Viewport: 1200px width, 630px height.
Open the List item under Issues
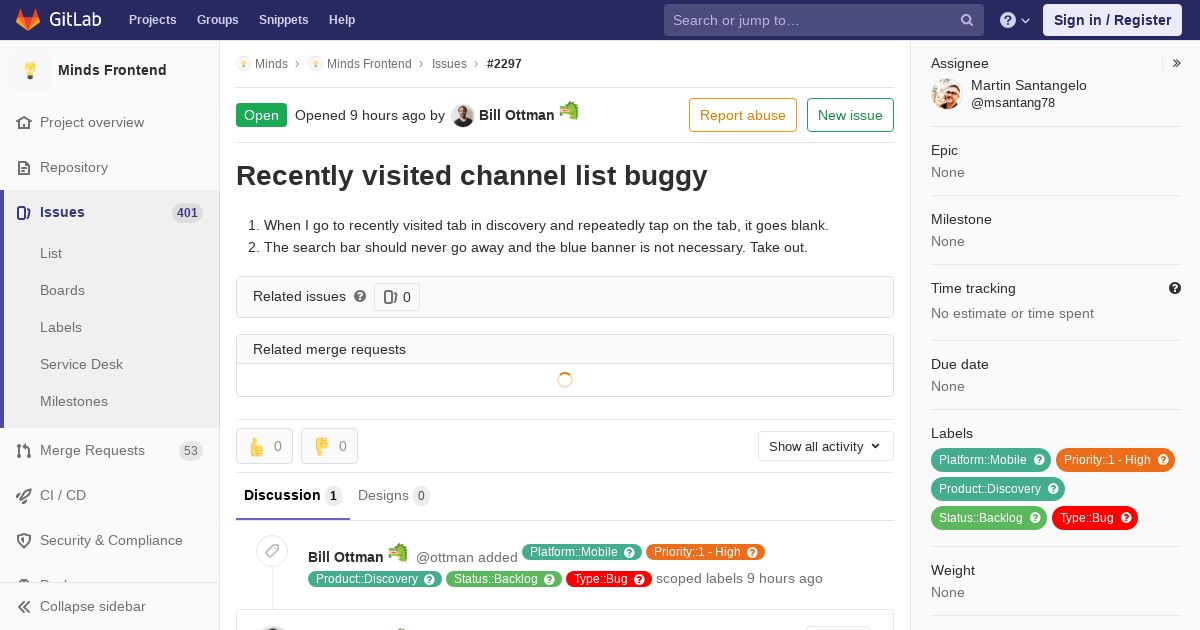click(x=51, y=254)
